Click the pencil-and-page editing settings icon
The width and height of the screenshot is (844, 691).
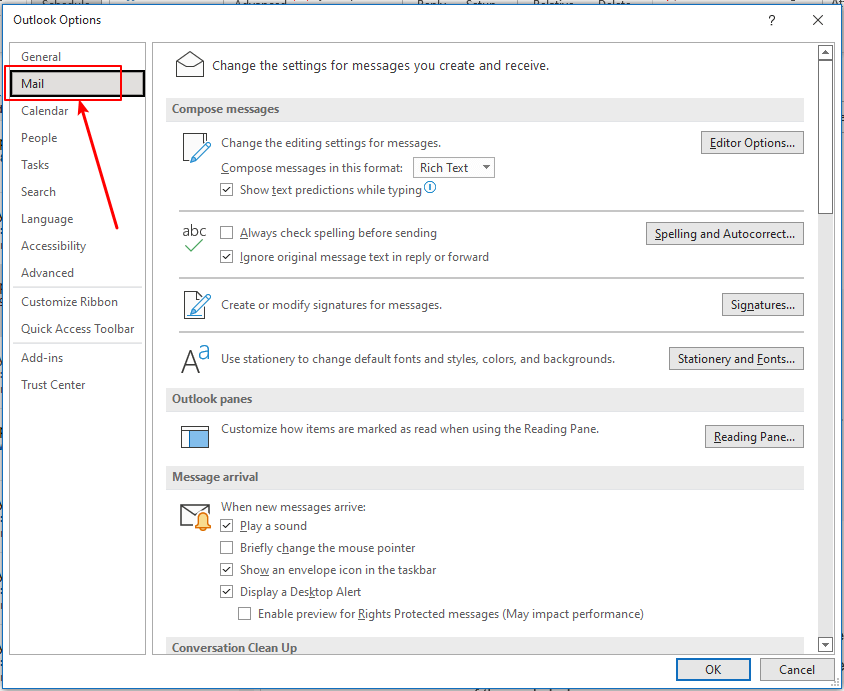(x=196, y=148)
